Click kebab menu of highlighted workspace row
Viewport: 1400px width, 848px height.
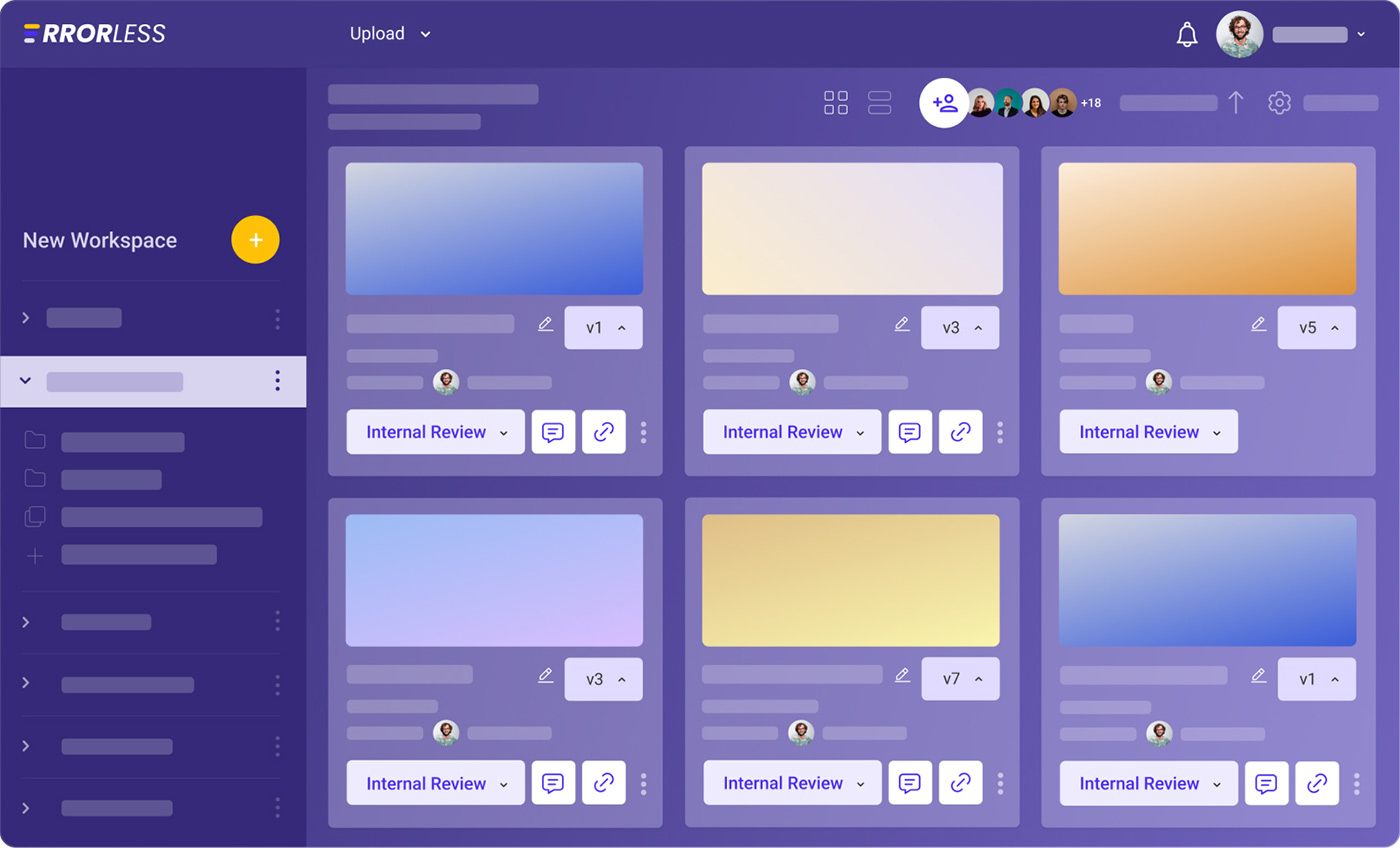[x=277, y=381]
